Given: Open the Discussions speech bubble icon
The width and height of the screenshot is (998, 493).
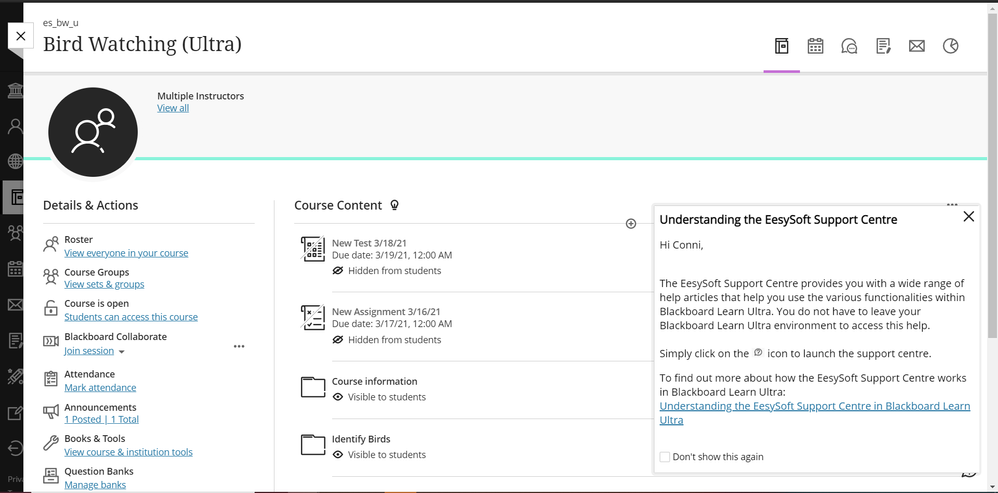Looking at the screenshot, I should 849,46.
